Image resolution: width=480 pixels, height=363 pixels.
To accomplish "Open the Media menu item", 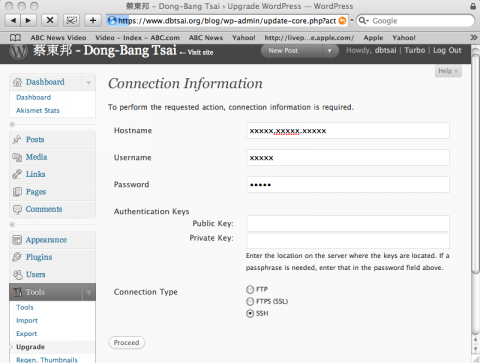I will [x=36, y=157].
